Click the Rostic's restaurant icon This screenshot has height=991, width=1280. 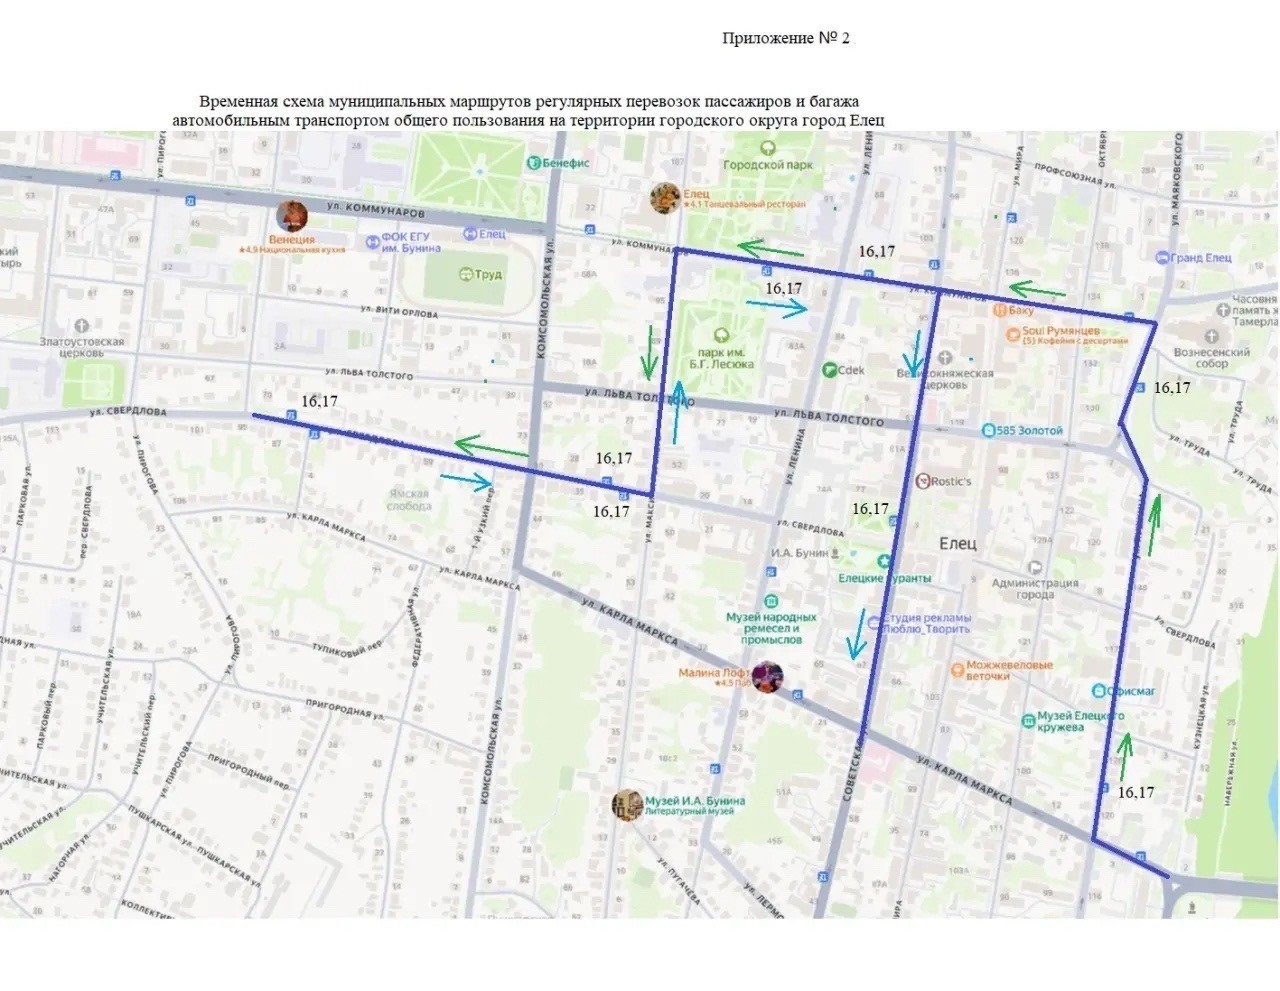[923, 481]
